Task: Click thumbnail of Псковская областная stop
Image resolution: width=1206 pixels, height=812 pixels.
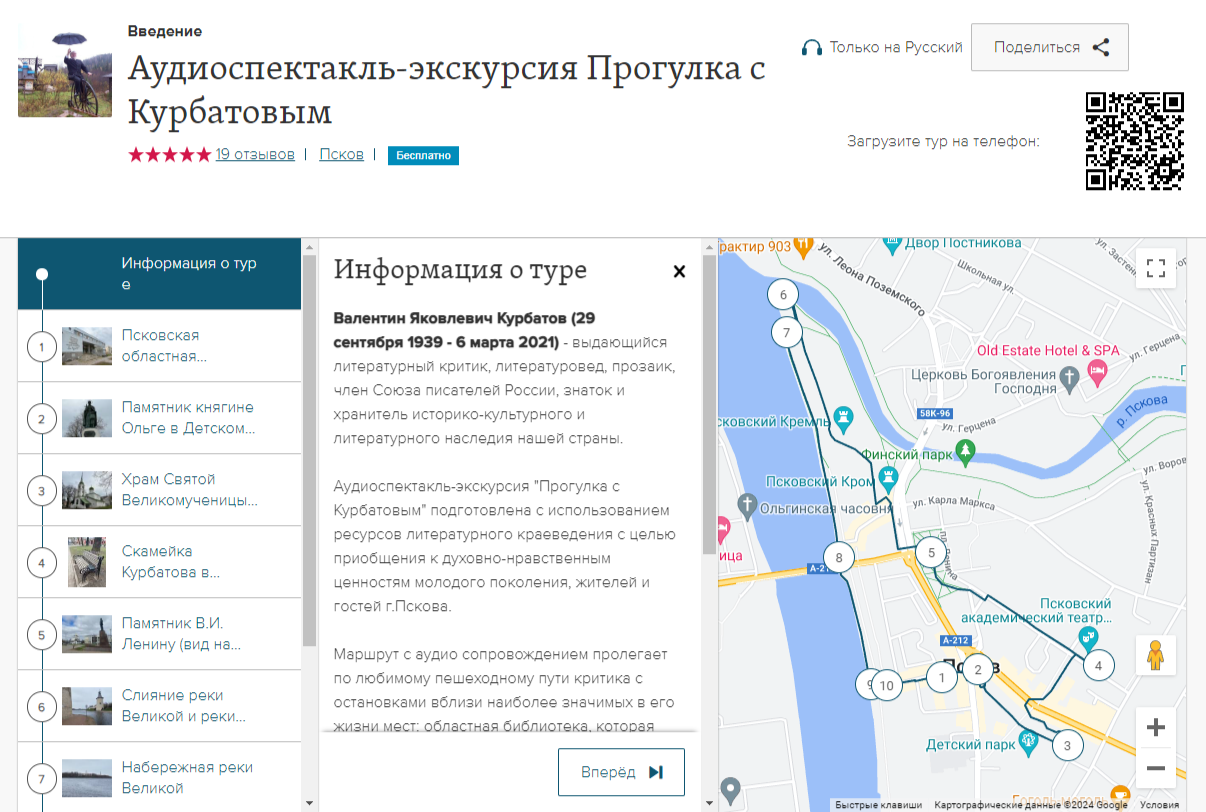Action: [x=87, y=346]
